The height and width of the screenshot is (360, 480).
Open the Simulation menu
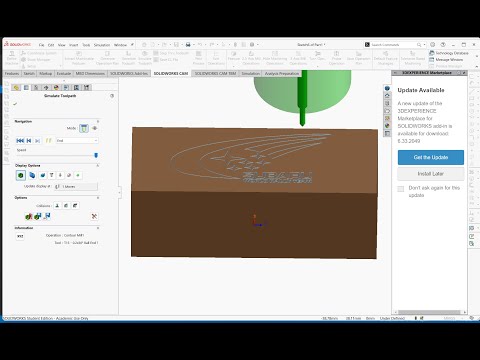tap(102, 45)
